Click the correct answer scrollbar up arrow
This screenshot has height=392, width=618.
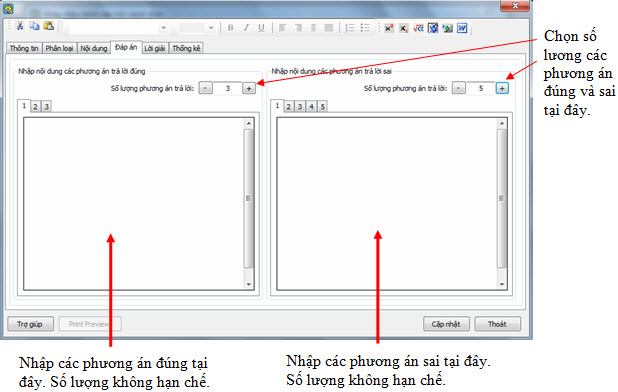248,124
